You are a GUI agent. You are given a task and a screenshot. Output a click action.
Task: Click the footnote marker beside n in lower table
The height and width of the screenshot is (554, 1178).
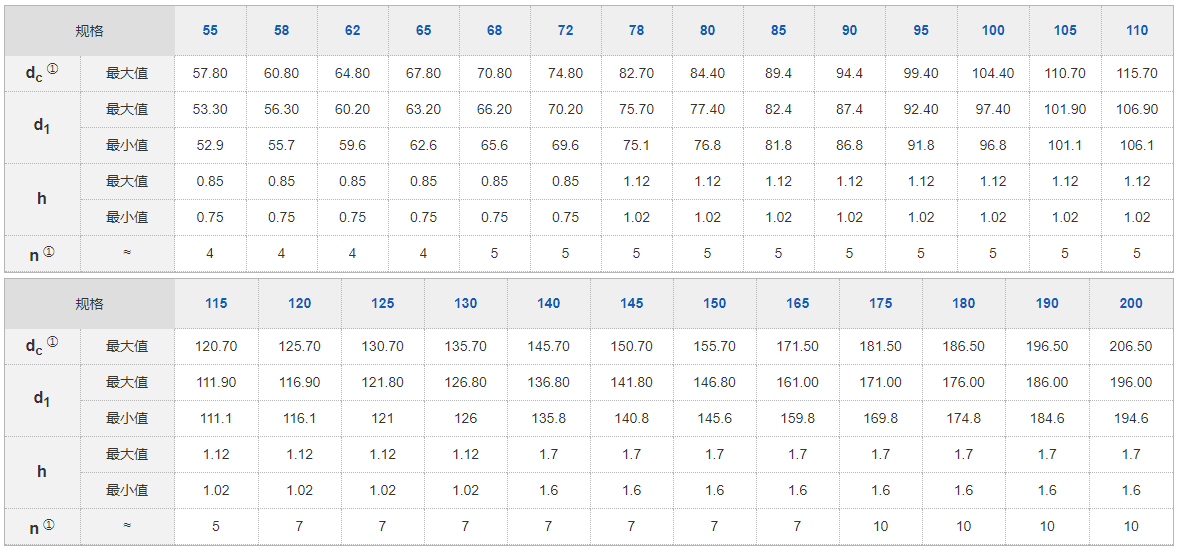[x=49, y=525]
